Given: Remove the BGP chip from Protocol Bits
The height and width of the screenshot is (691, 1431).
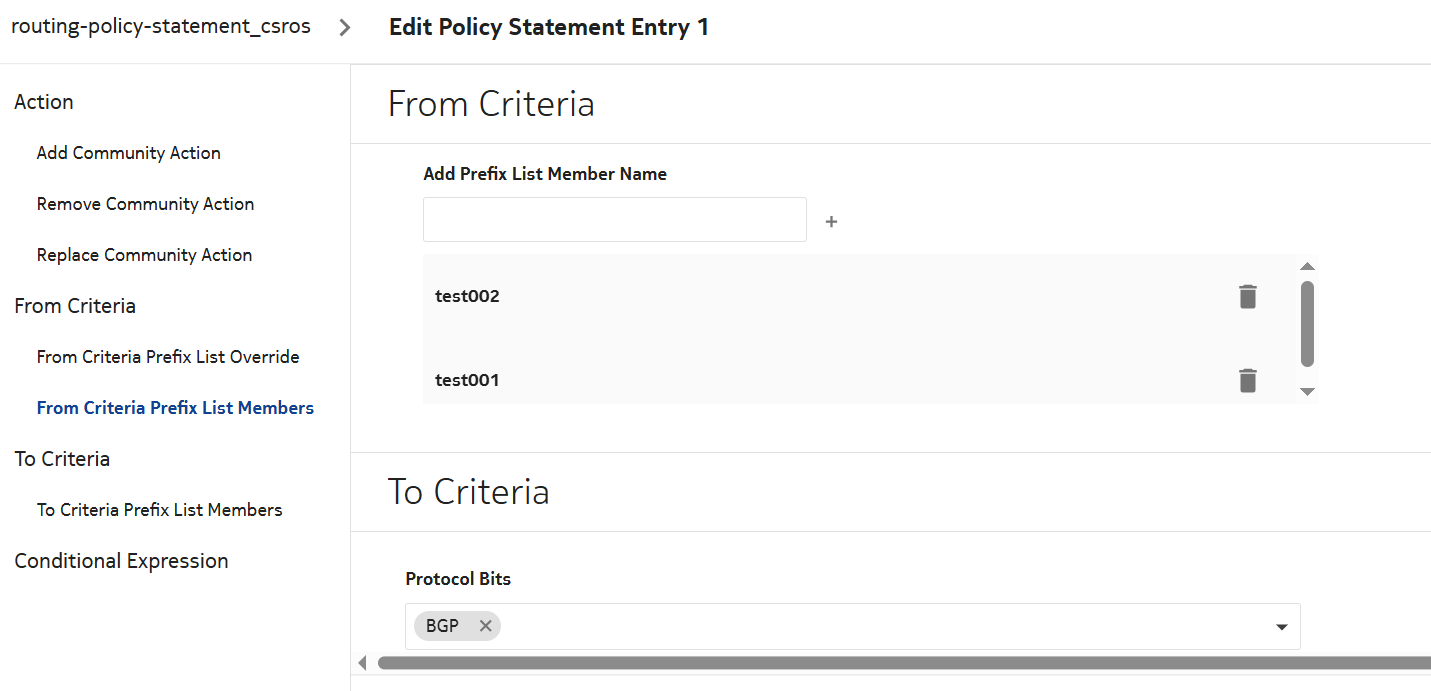Looking at the screenshot, I should (x=485, y=626).
